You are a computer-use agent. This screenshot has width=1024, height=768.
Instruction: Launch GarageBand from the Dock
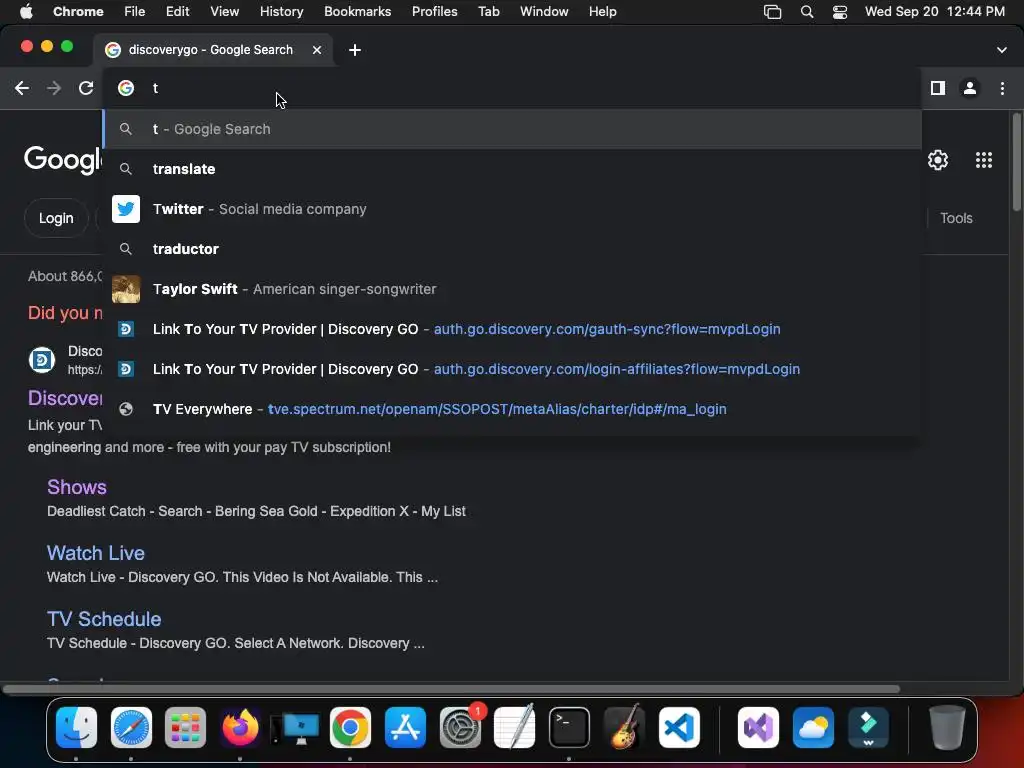(x=624, y=728)
